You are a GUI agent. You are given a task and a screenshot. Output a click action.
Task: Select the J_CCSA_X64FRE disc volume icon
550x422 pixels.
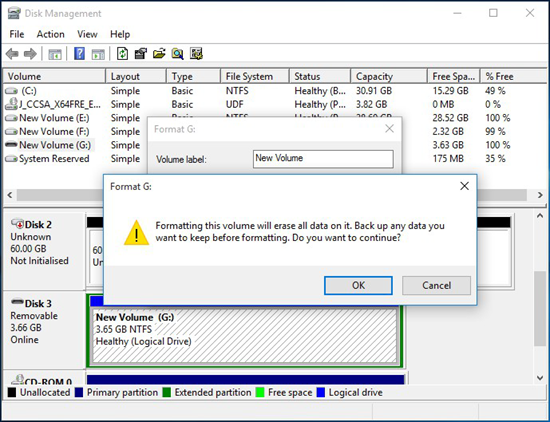(x=11, y=104)
